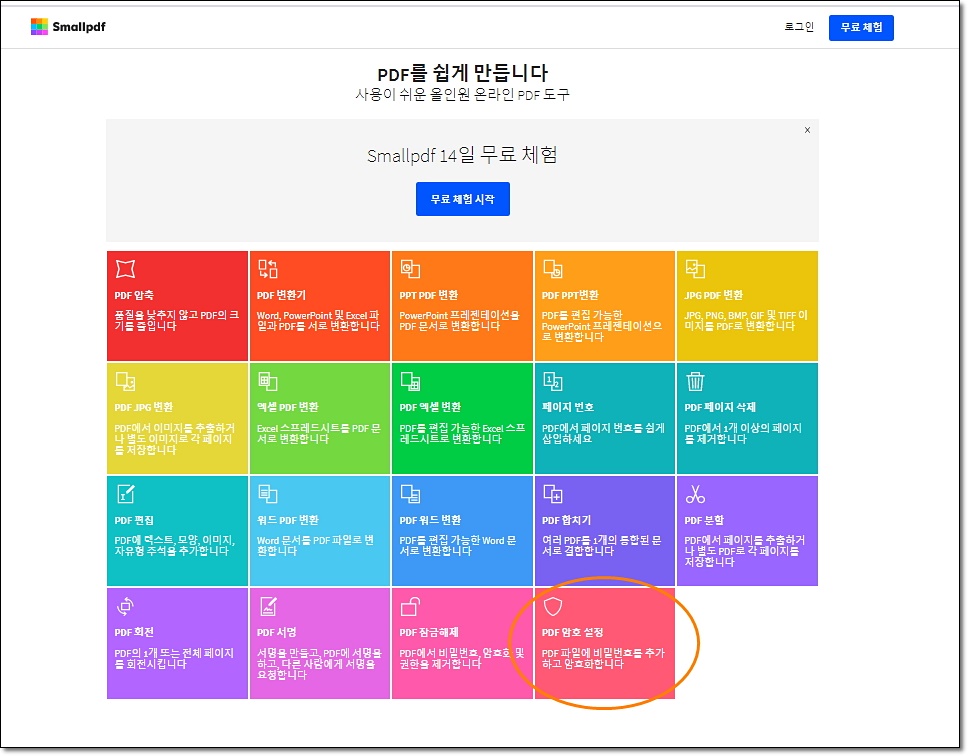Viewport: 968px width, 756px height.
Task: Open the PDF PPT변환 title
Action: coord(570,295)
